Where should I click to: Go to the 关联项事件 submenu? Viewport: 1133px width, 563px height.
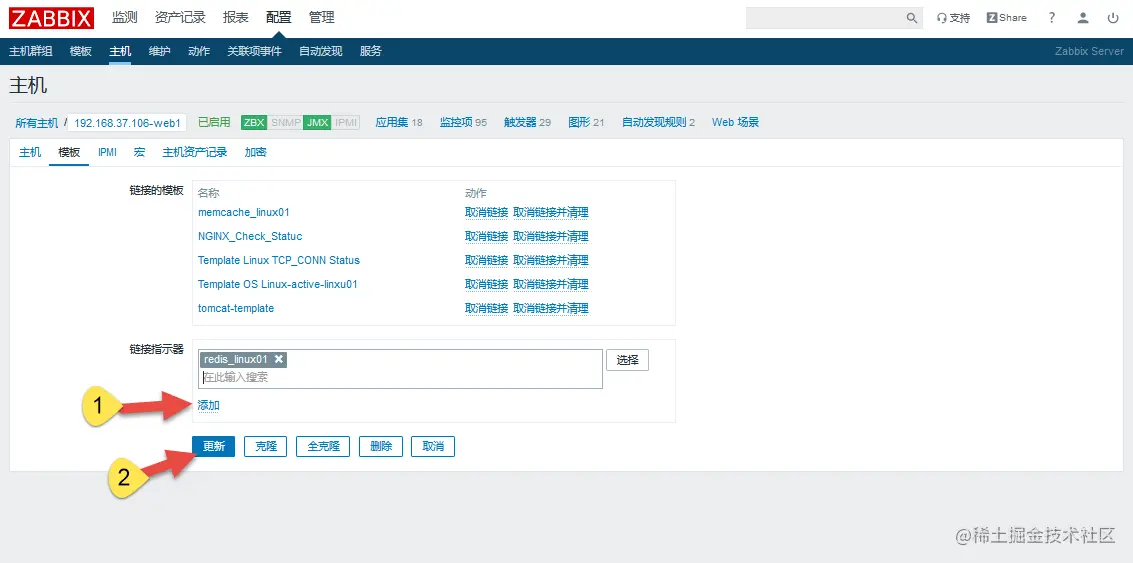point(254,51)
